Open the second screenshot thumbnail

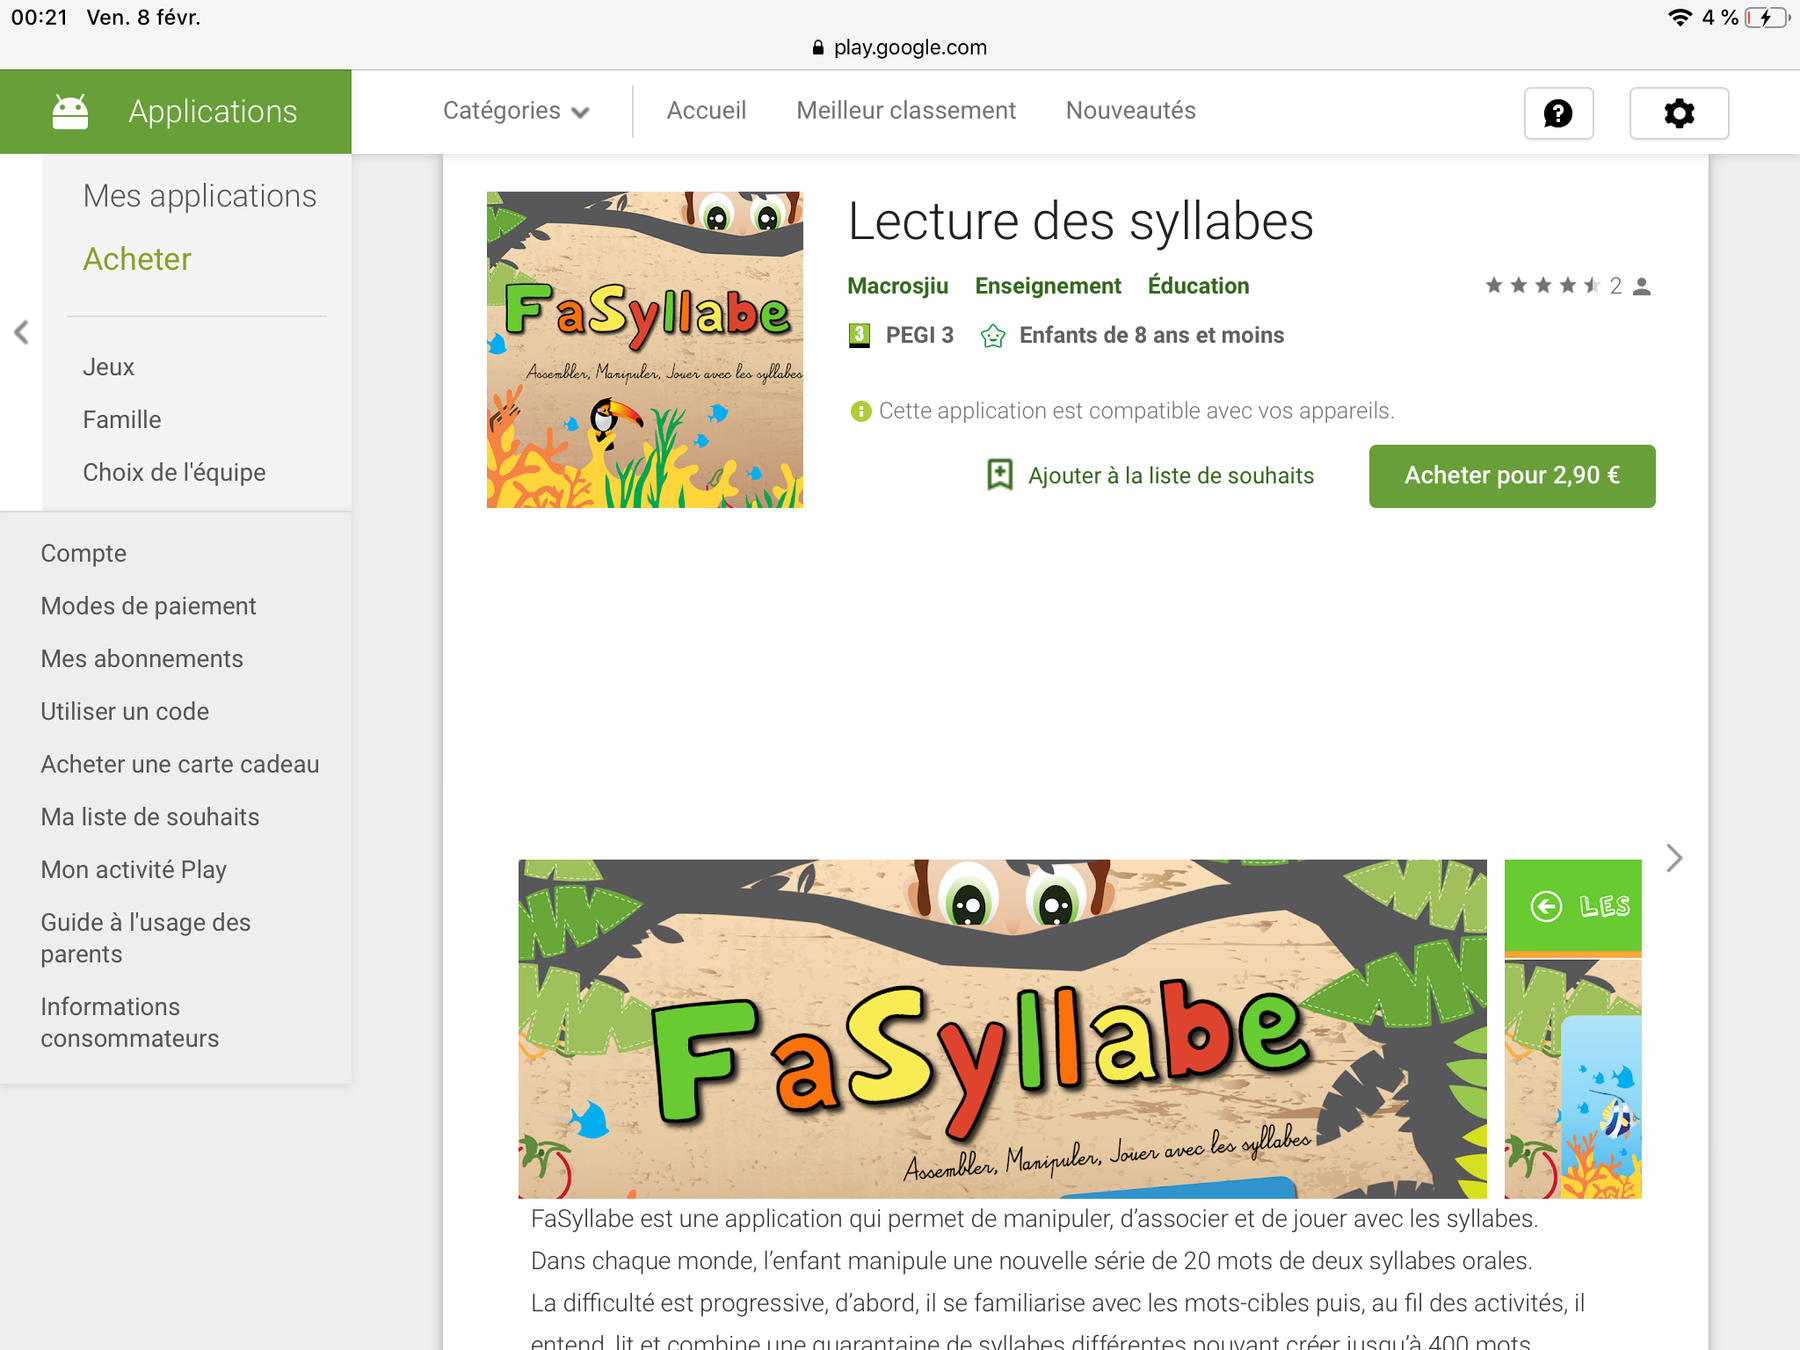click(x=1573, y=1029)
